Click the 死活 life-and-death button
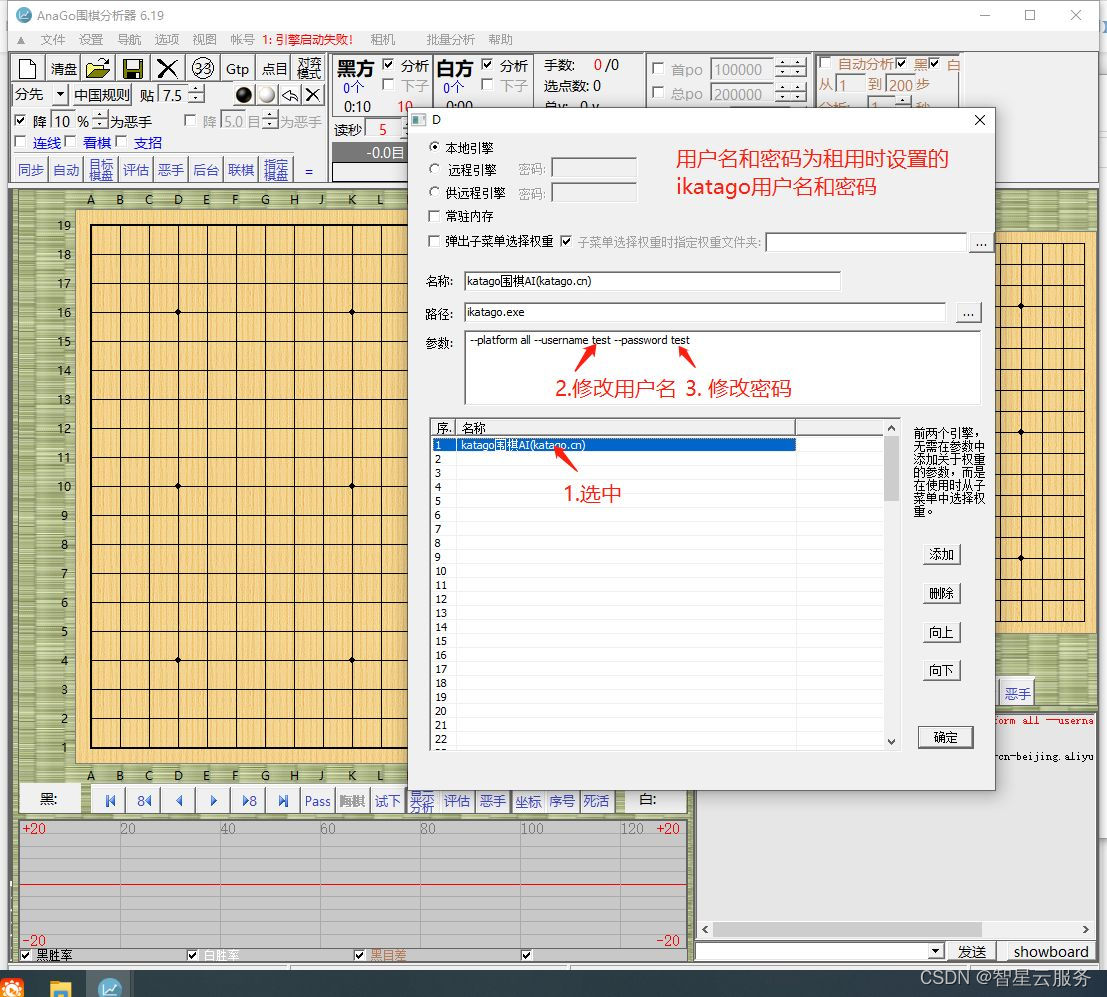1107x997 pixels. pos(597,801)
